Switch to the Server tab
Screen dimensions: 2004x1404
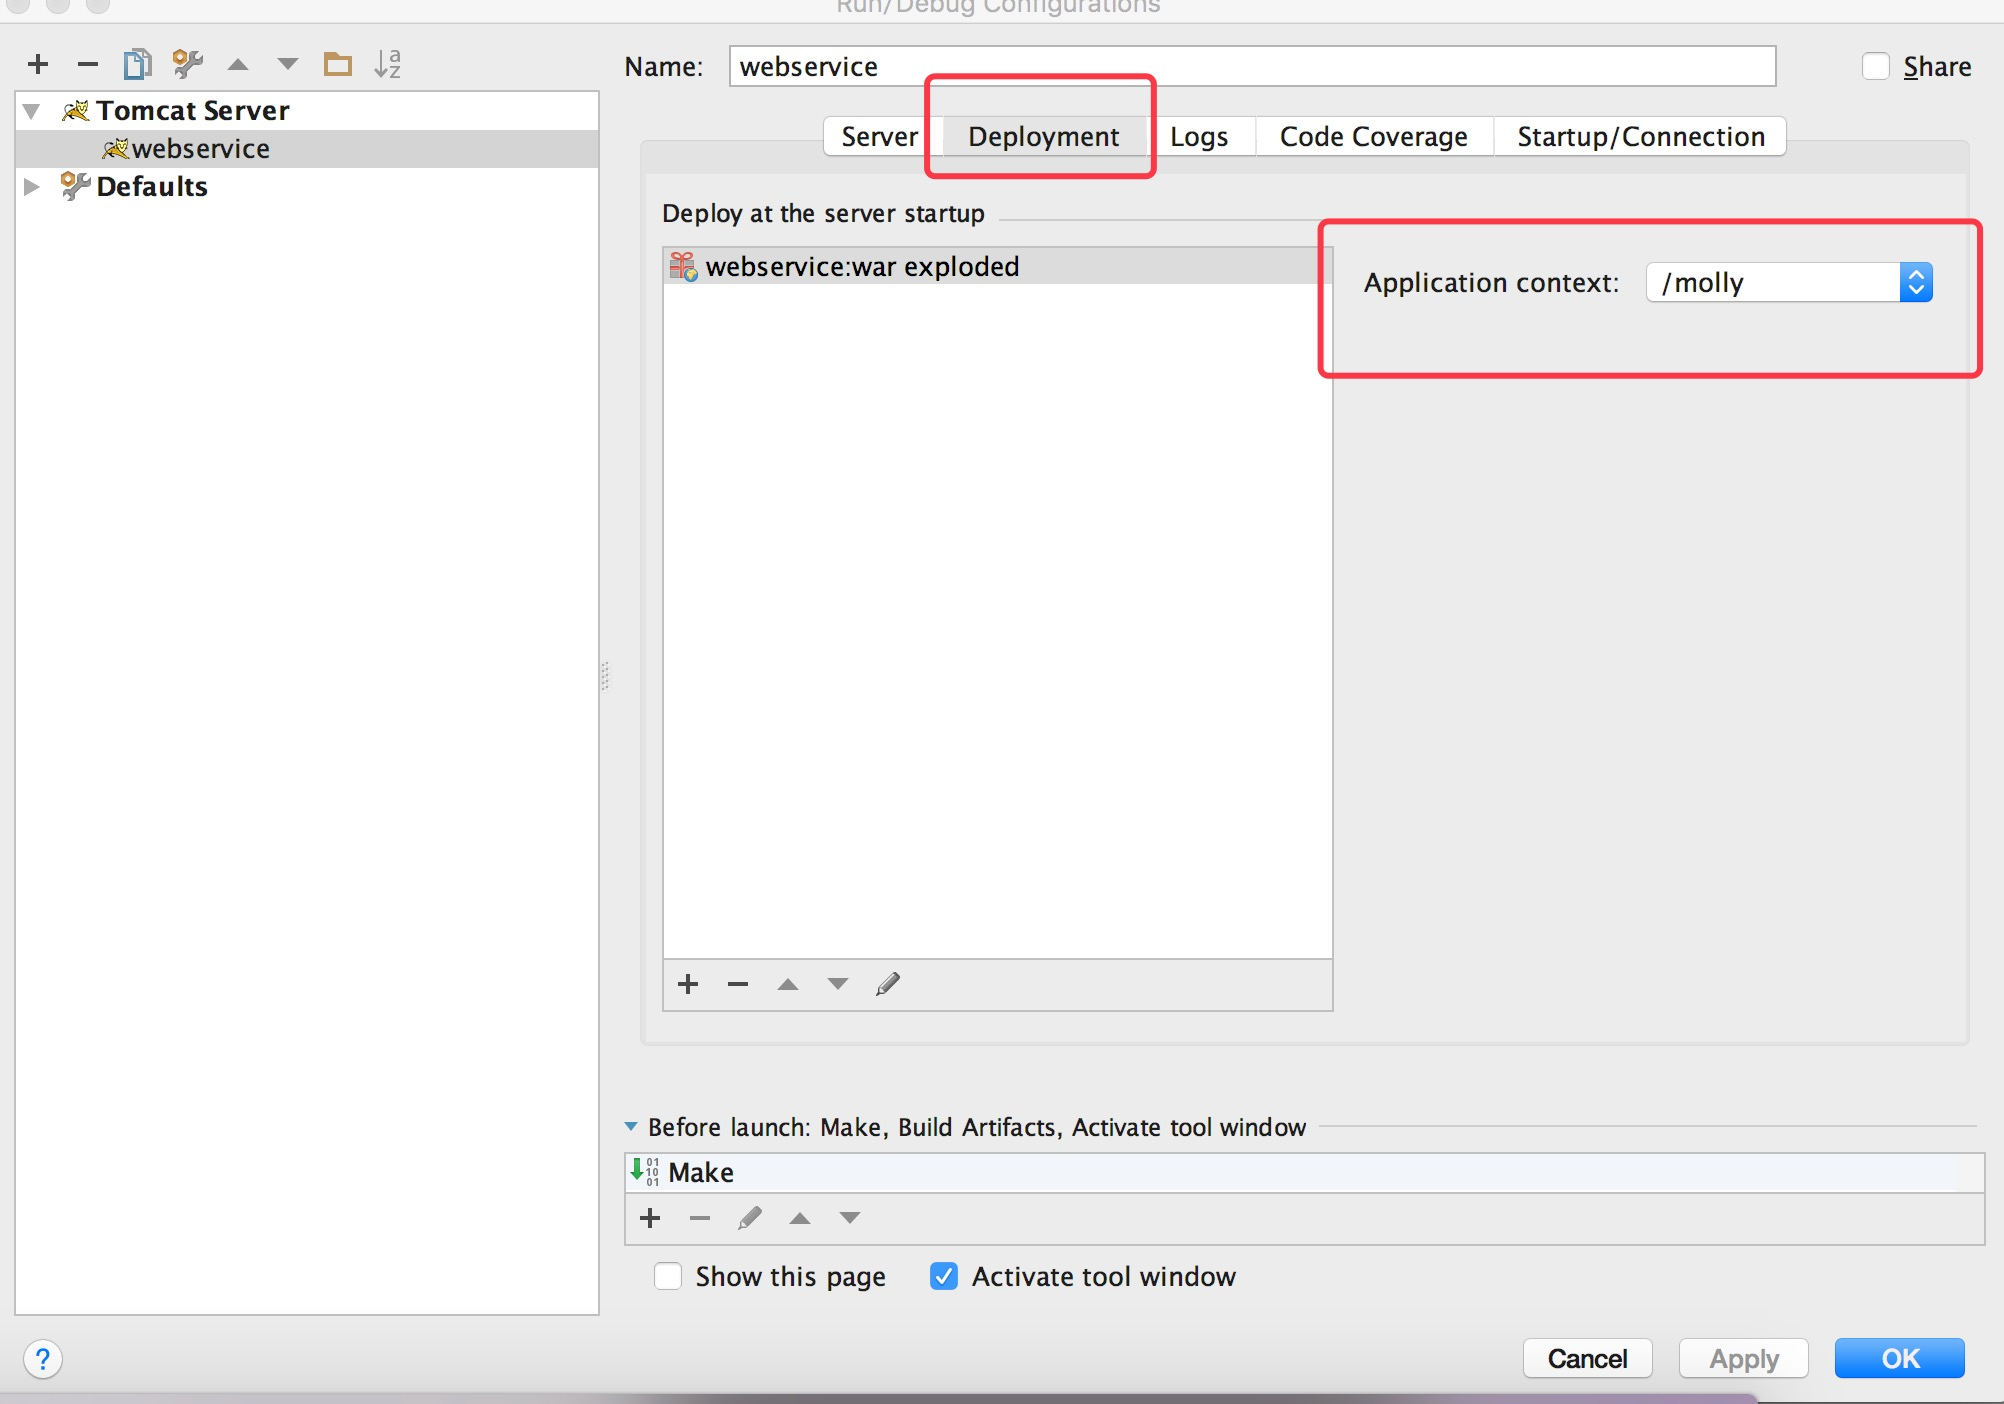click(x=880, y=136)
